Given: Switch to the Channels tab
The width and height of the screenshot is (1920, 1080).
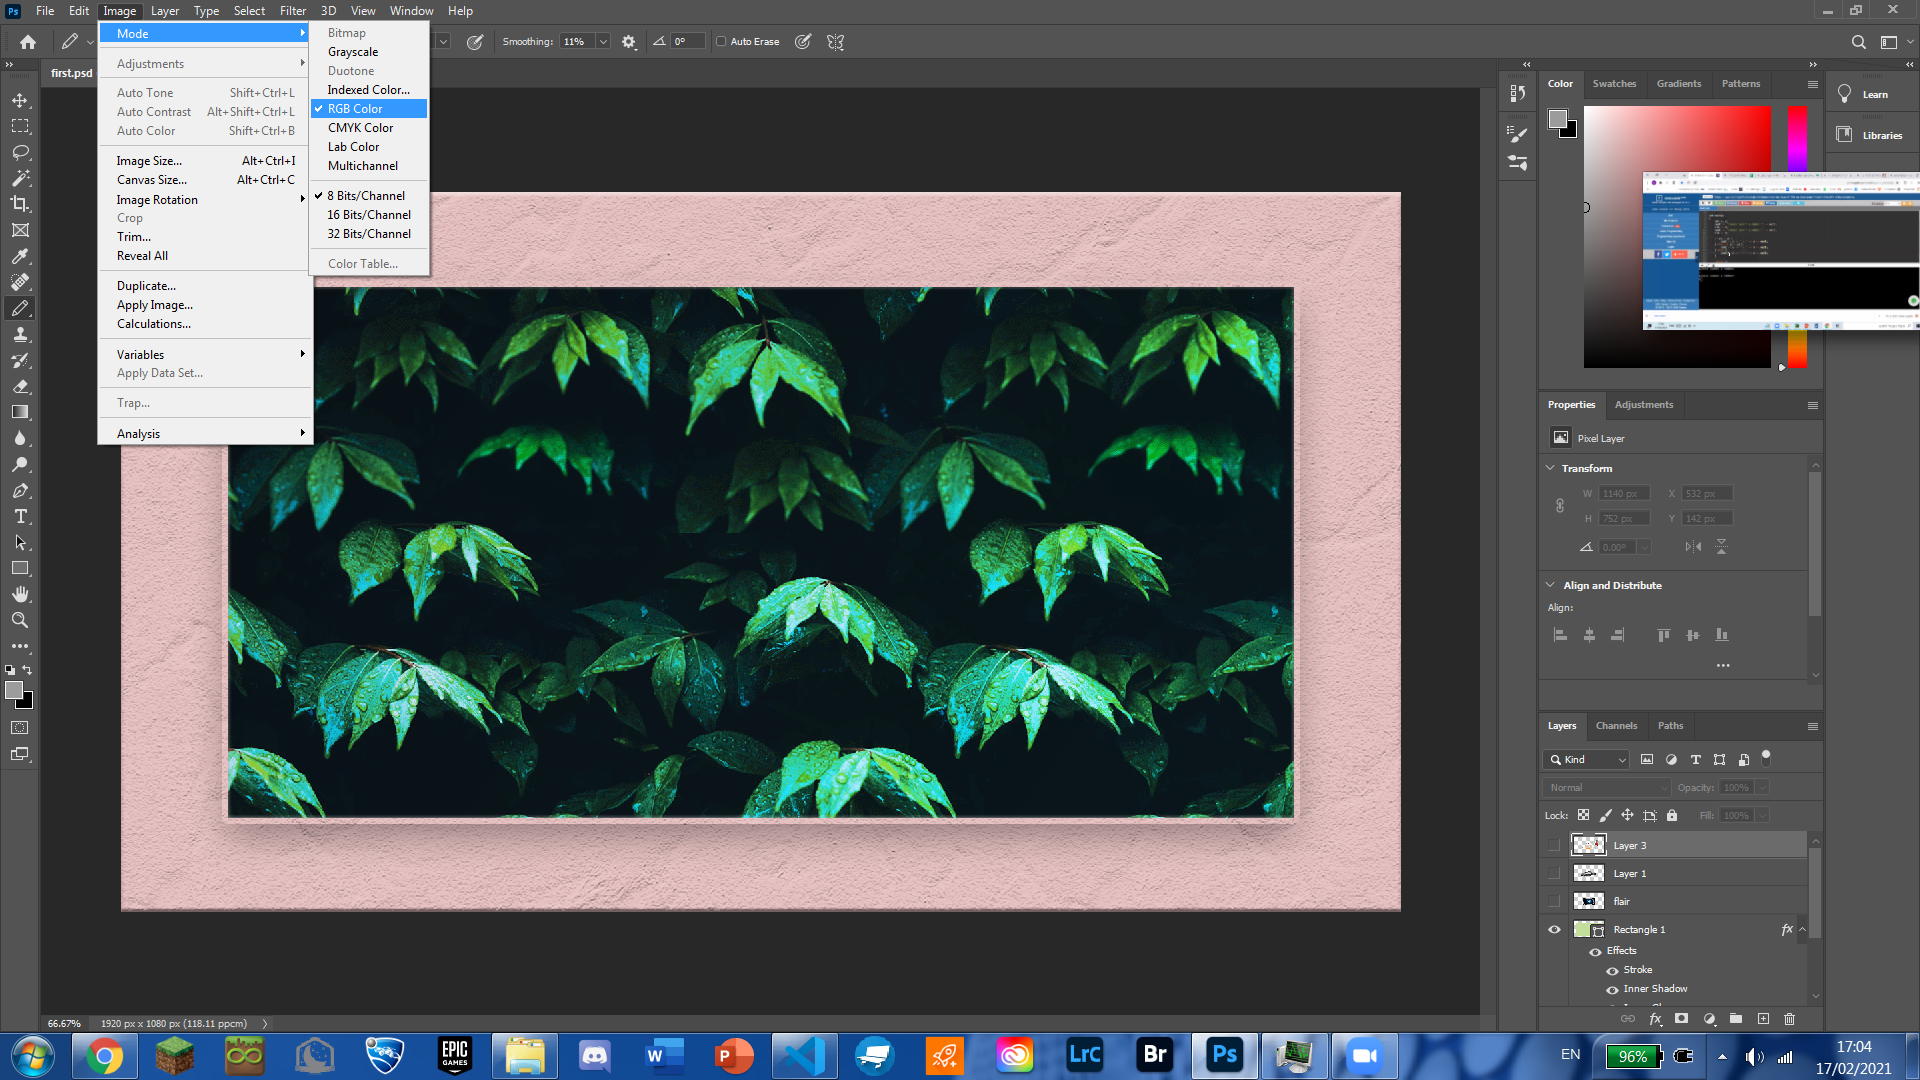Looking at the screenshot, I should click(x=1615, y=724).
